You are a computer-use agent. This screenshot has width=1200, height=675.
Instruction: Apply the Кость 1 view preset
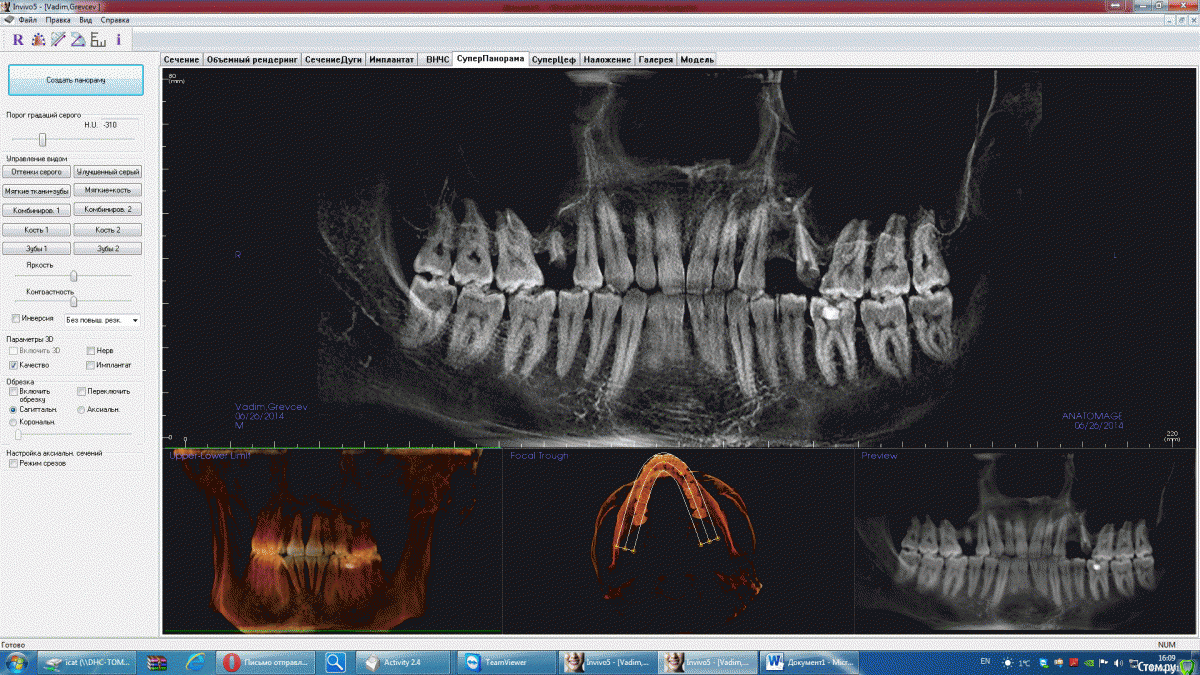click(37, 230)
